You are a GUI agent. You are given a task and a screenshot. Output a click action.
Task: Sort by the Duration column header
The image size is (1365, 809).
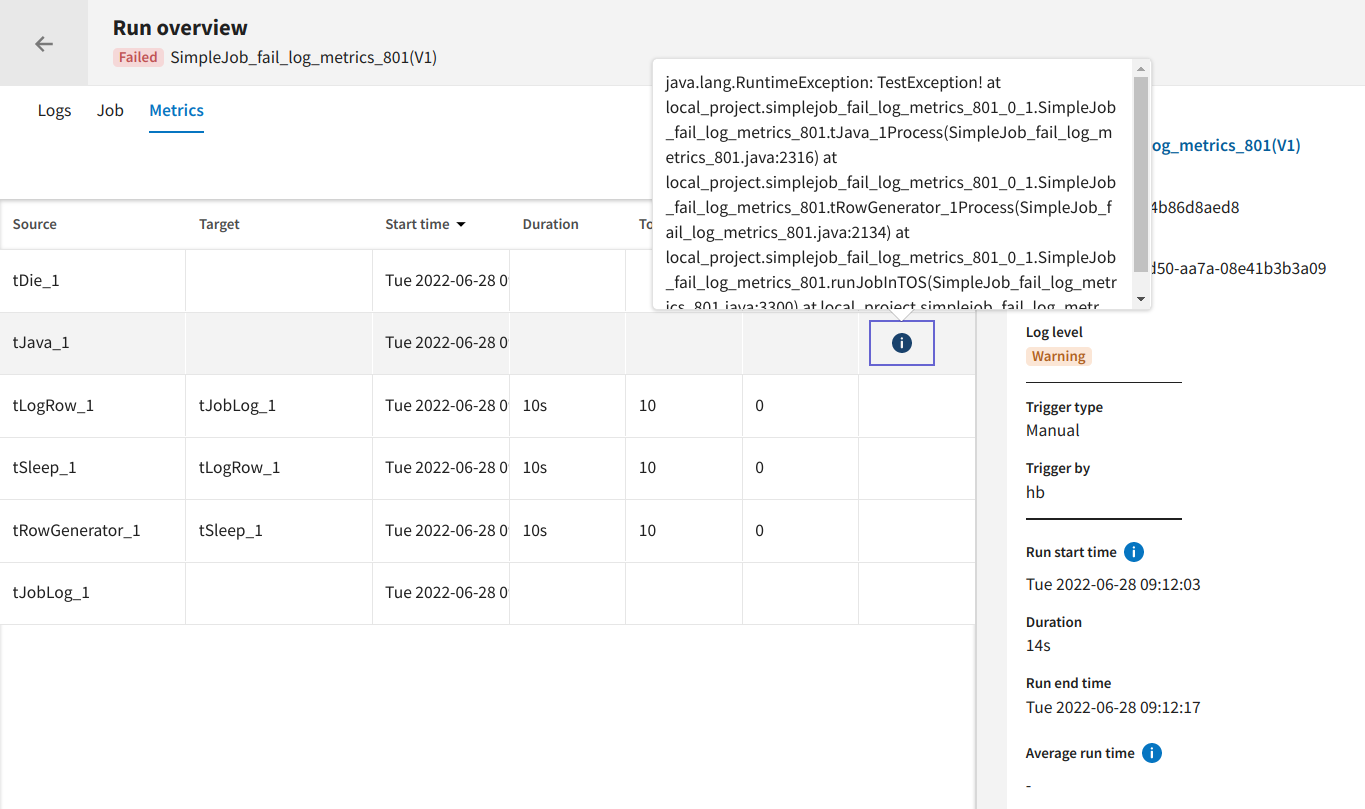coord(550,224)
